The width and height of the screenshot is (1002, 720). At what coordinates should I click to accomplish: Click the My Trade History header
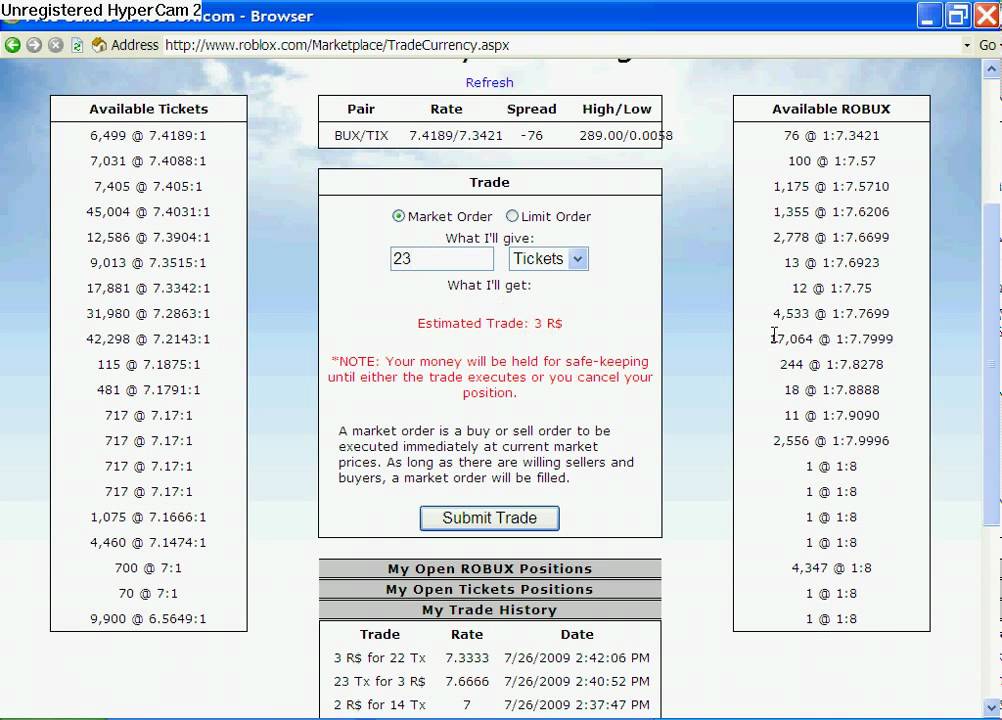click(489, 610)
